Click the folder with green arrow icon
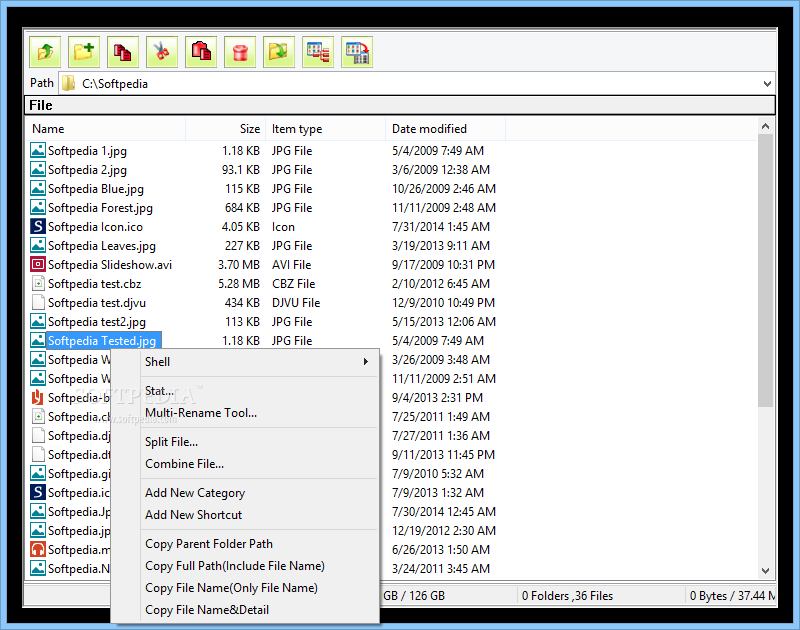This screenshot has height=630, width=800. (x=279, y=52)
